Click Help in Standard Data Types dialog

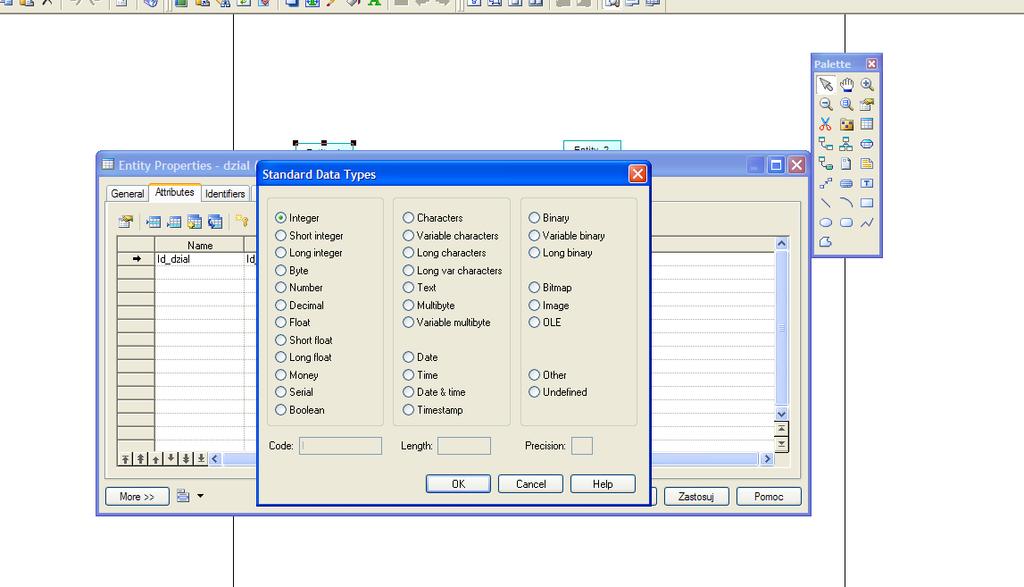click(603, 484)
